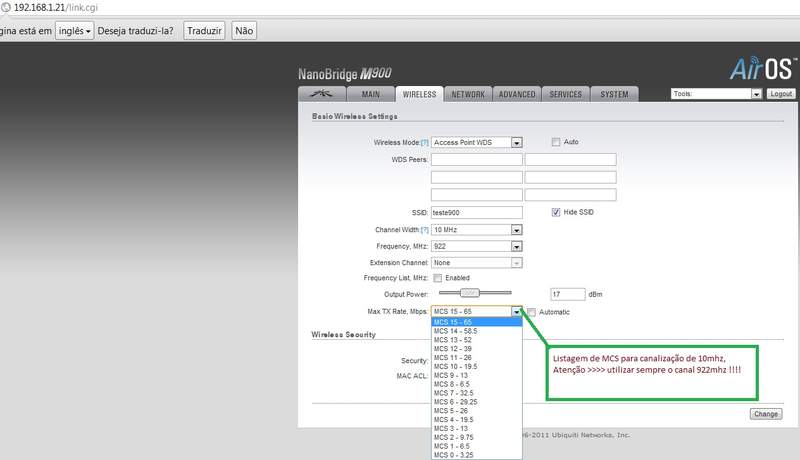Select MCS 5 - 26 option
This screenshot has height=460, width=800.
(x=477, y=411)
